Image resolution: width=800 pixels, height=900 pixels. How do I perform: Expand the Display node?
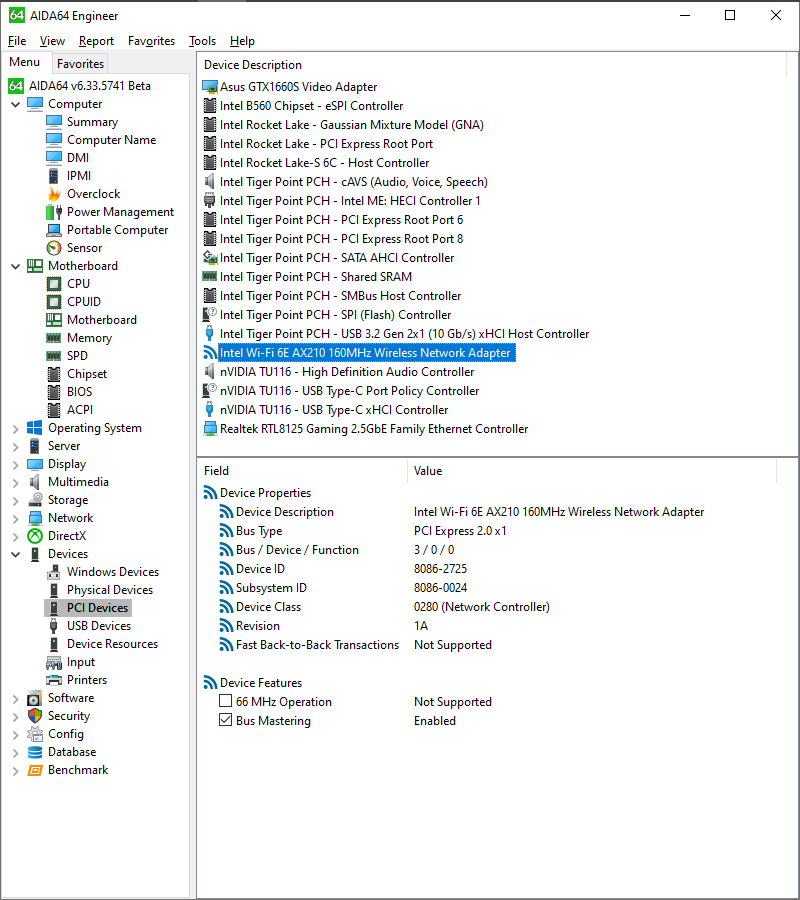pos(15,465)
